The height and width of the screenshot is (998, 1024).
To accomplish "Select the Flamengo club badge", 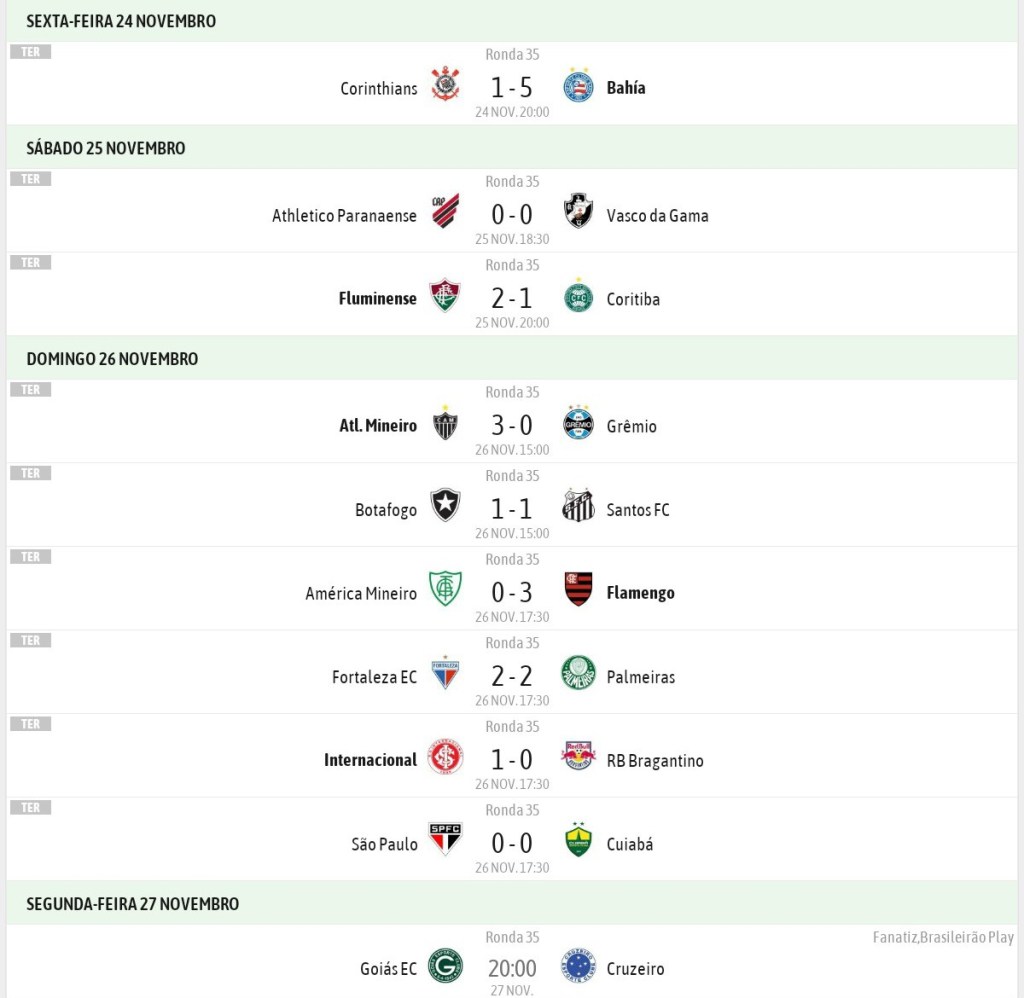I will click(578, 590).
